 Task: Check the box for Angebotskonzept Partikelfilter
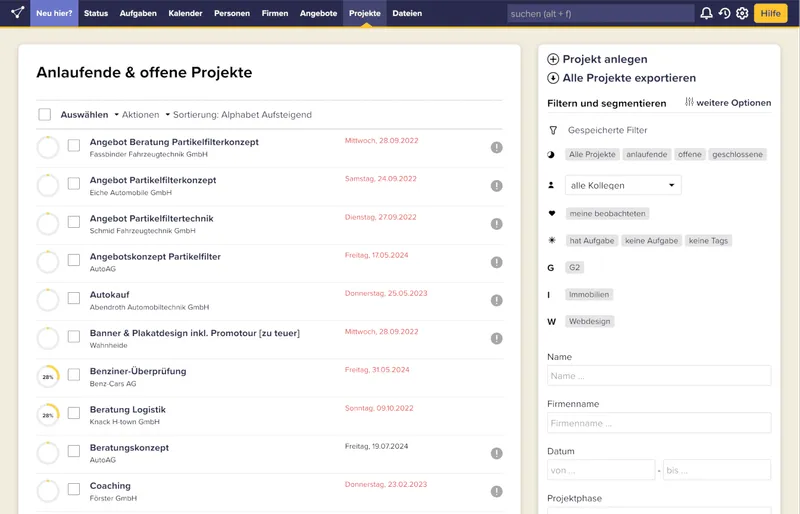(74, 260)
